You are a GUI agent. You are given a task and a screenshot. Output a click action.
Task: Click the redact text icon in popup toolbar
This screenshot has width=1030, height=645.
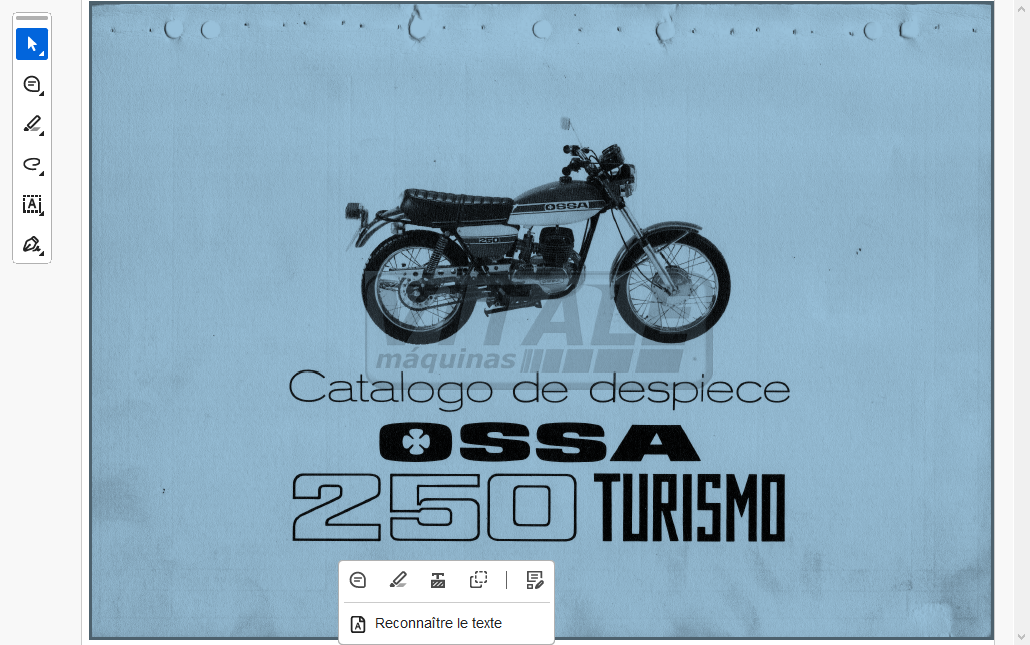pos(438,580)
